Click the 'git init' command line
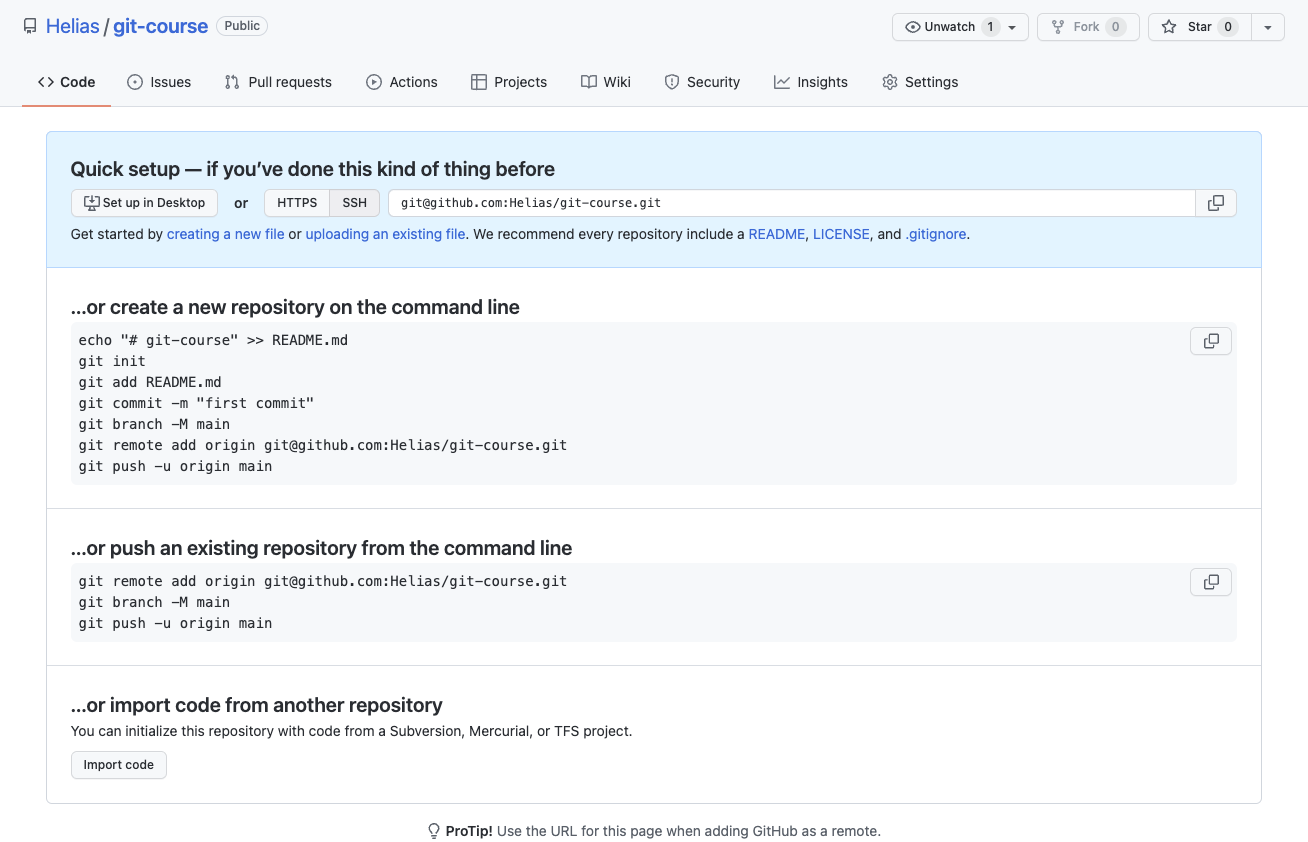Viewport: 1308px width, 842px height. coord(112,361)
